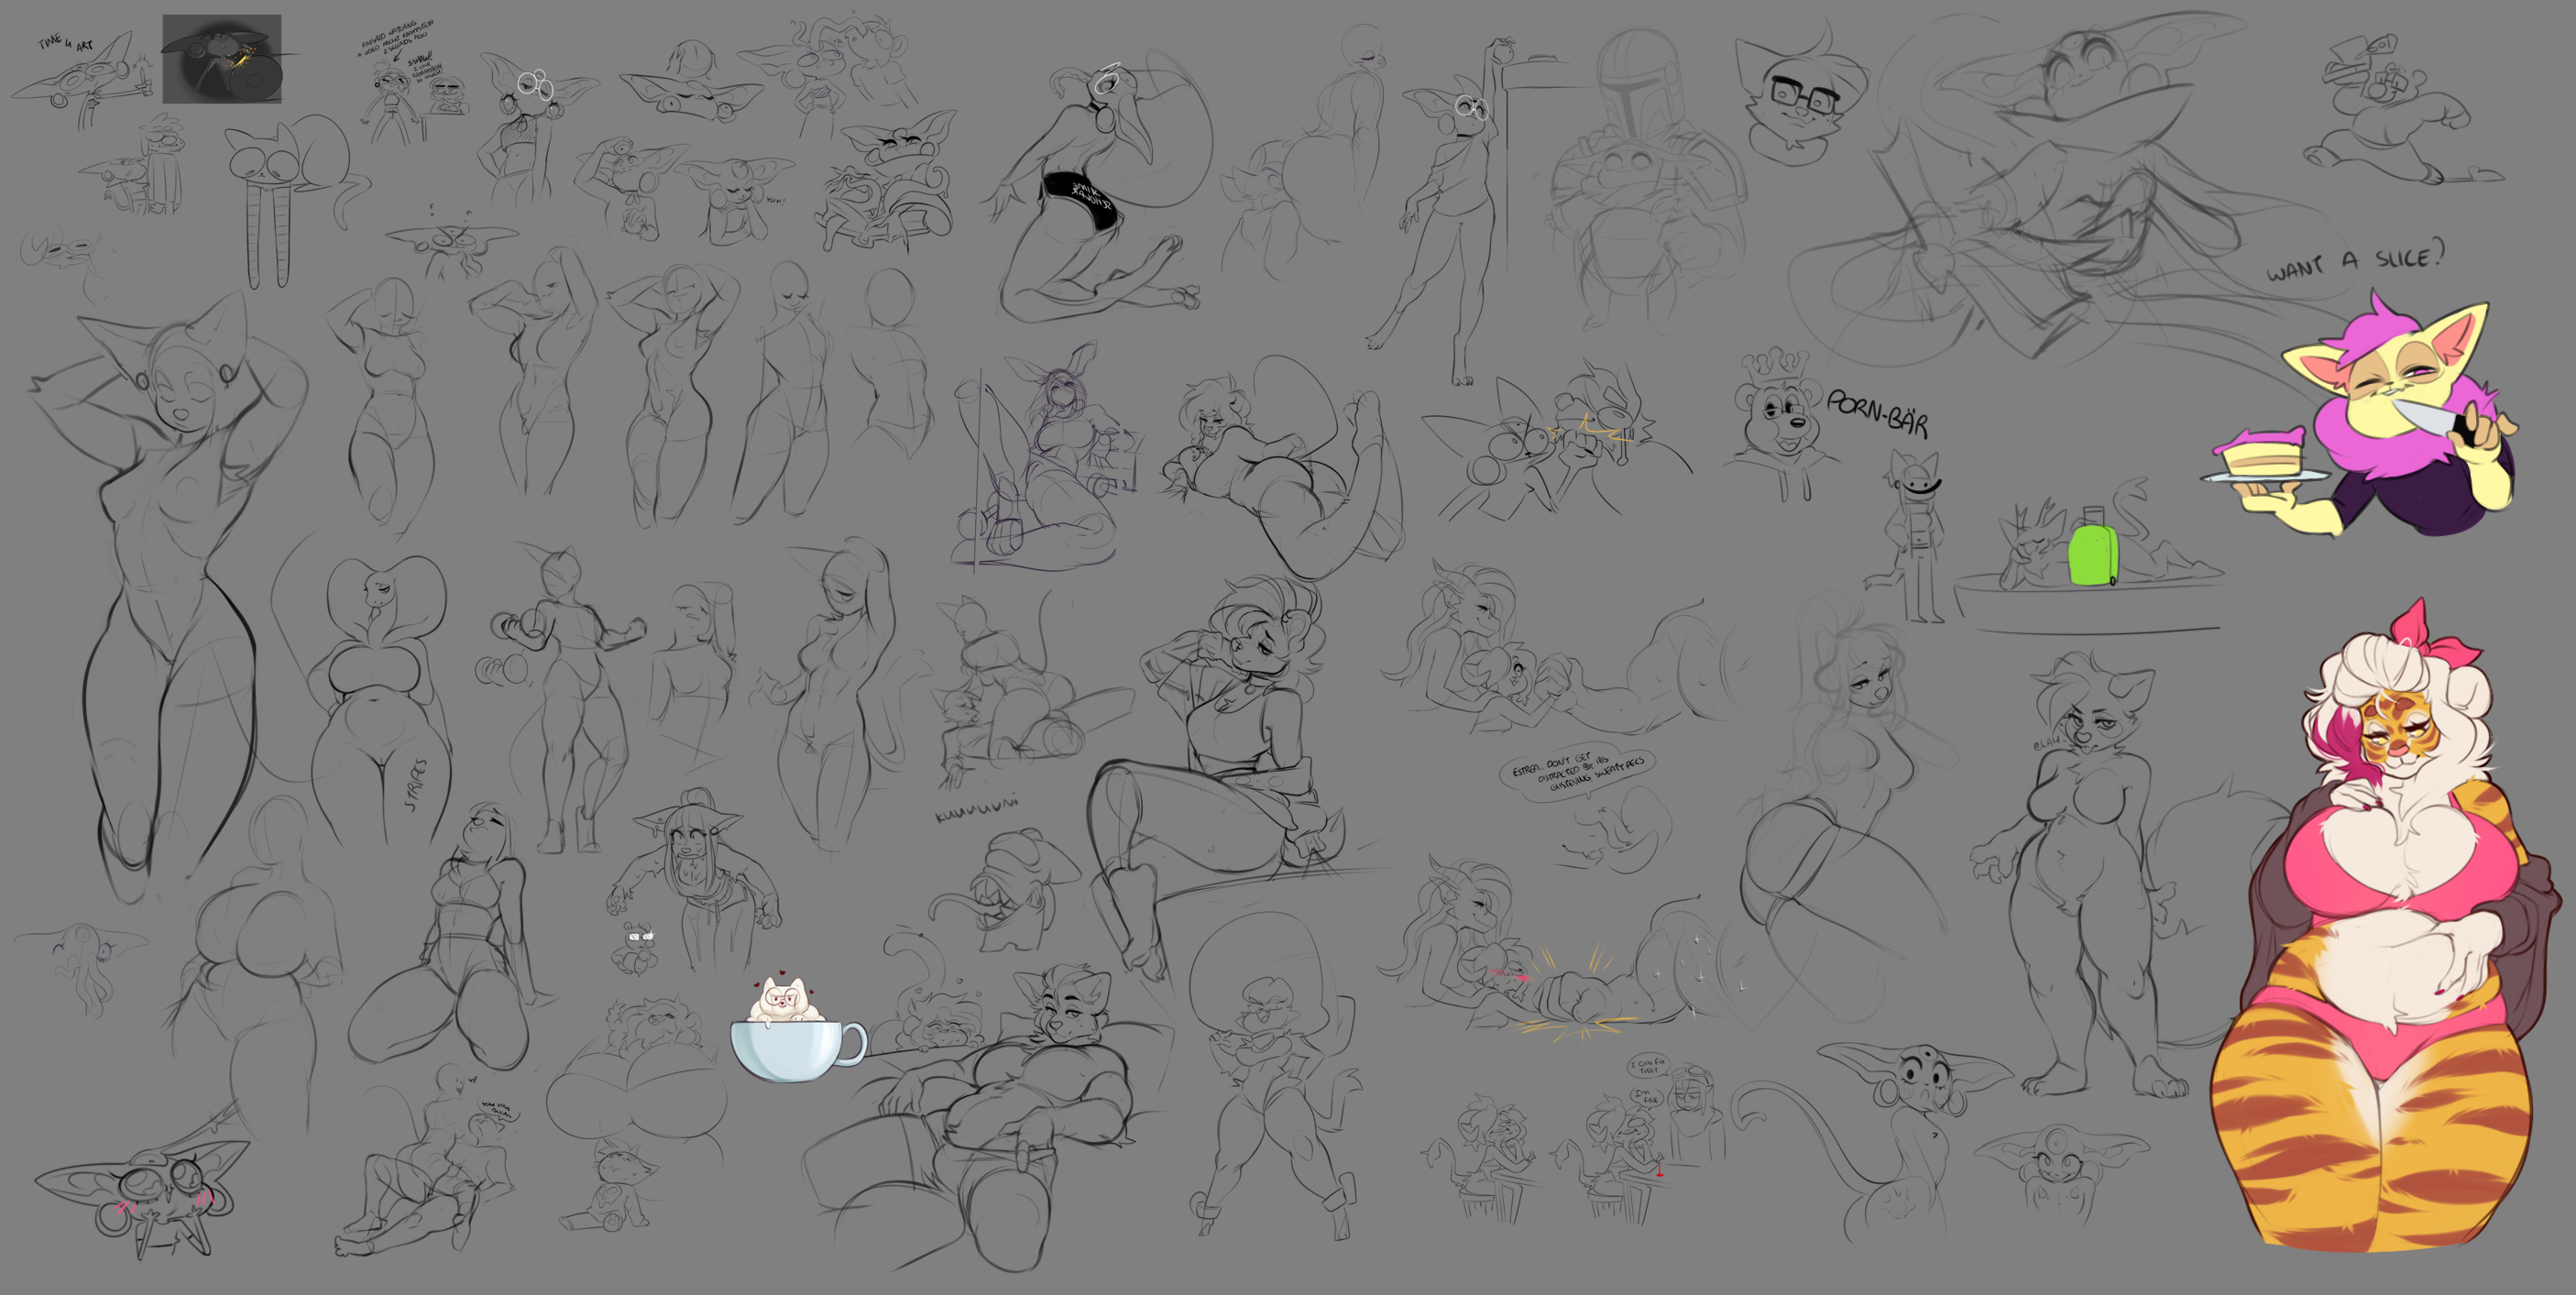2576x1295 pixels.
Task: Click the handwritten 'TIME 4 ART' note
Action: [x=65, y=43]
